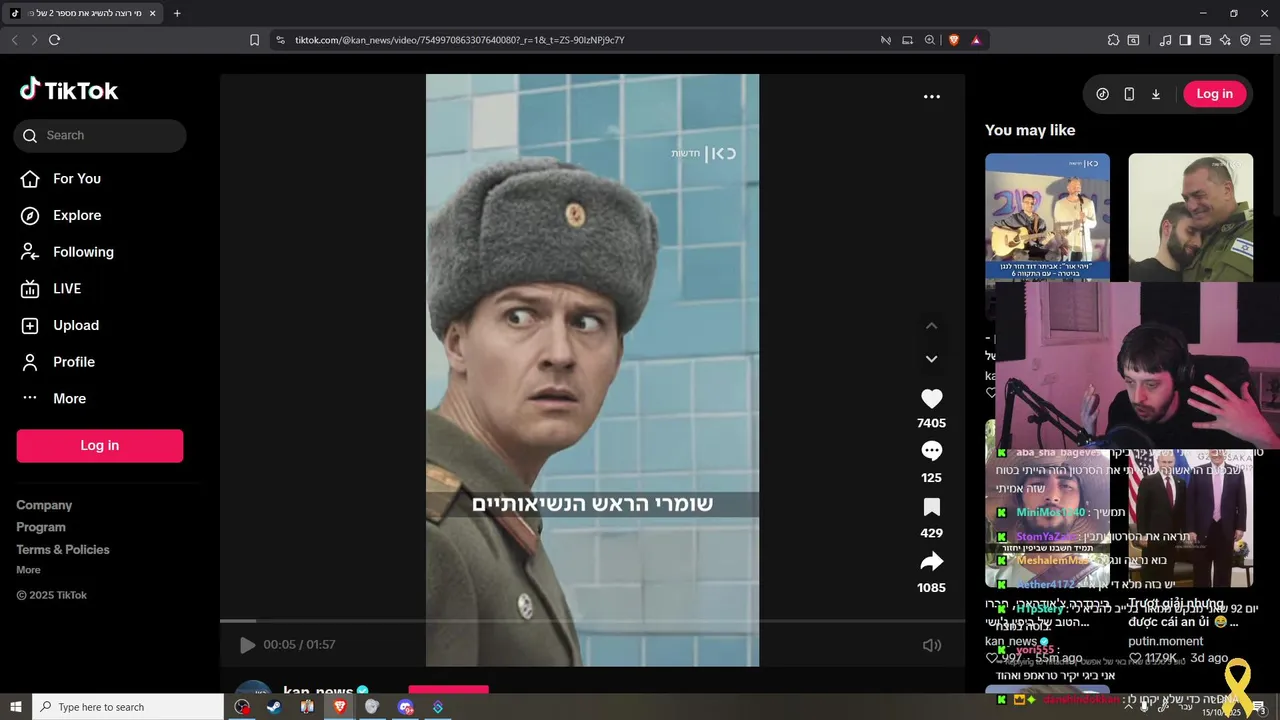Open the Windows Start menu
The height and width of the screenshot is (720, 1280).
point(16,707)
